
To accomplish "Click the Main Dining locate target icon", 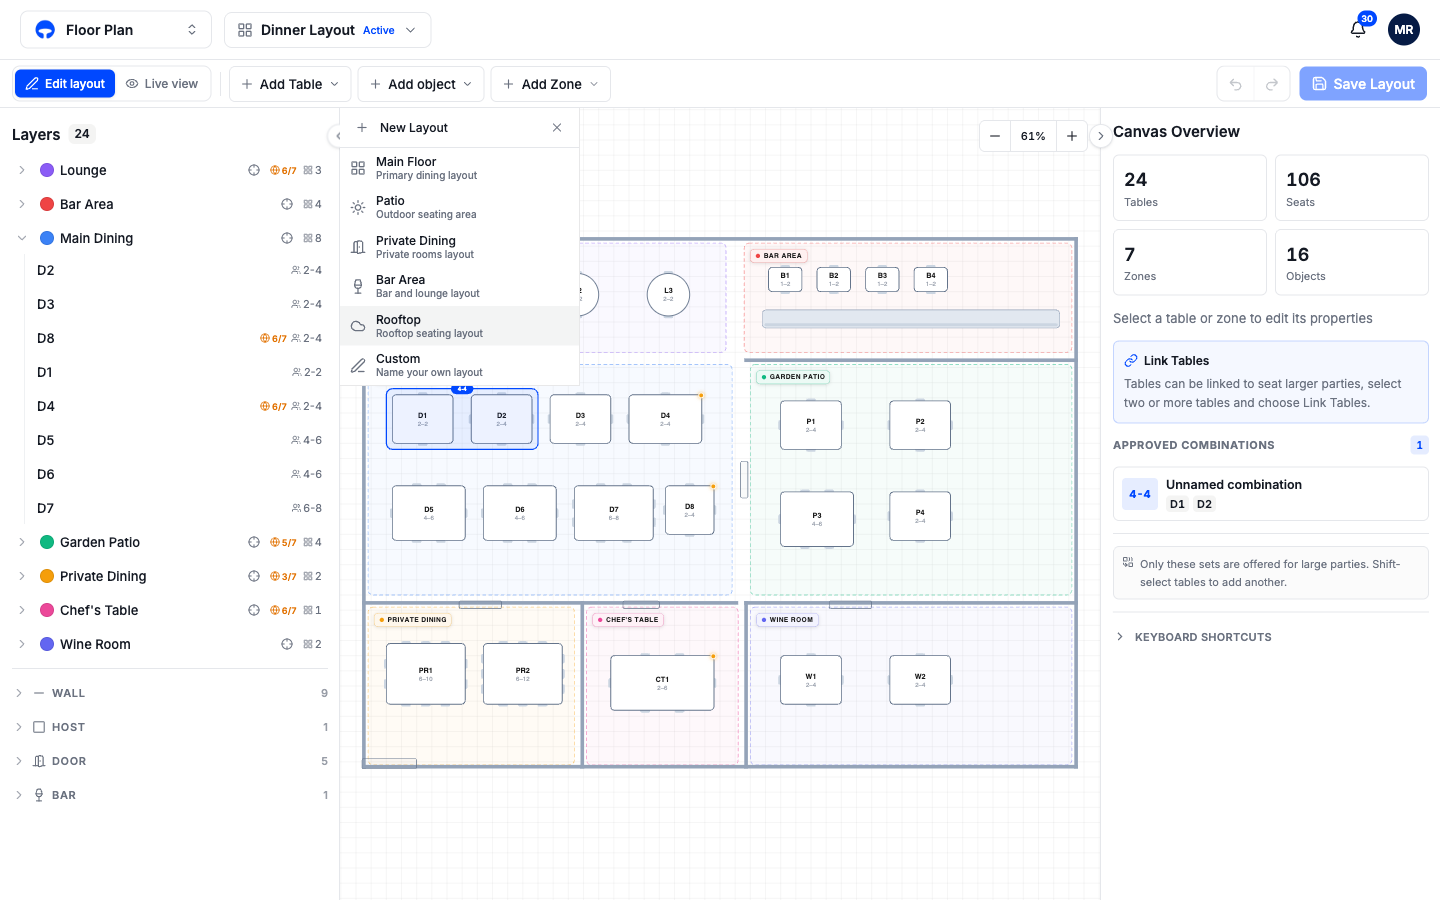I will click(287, 238).
